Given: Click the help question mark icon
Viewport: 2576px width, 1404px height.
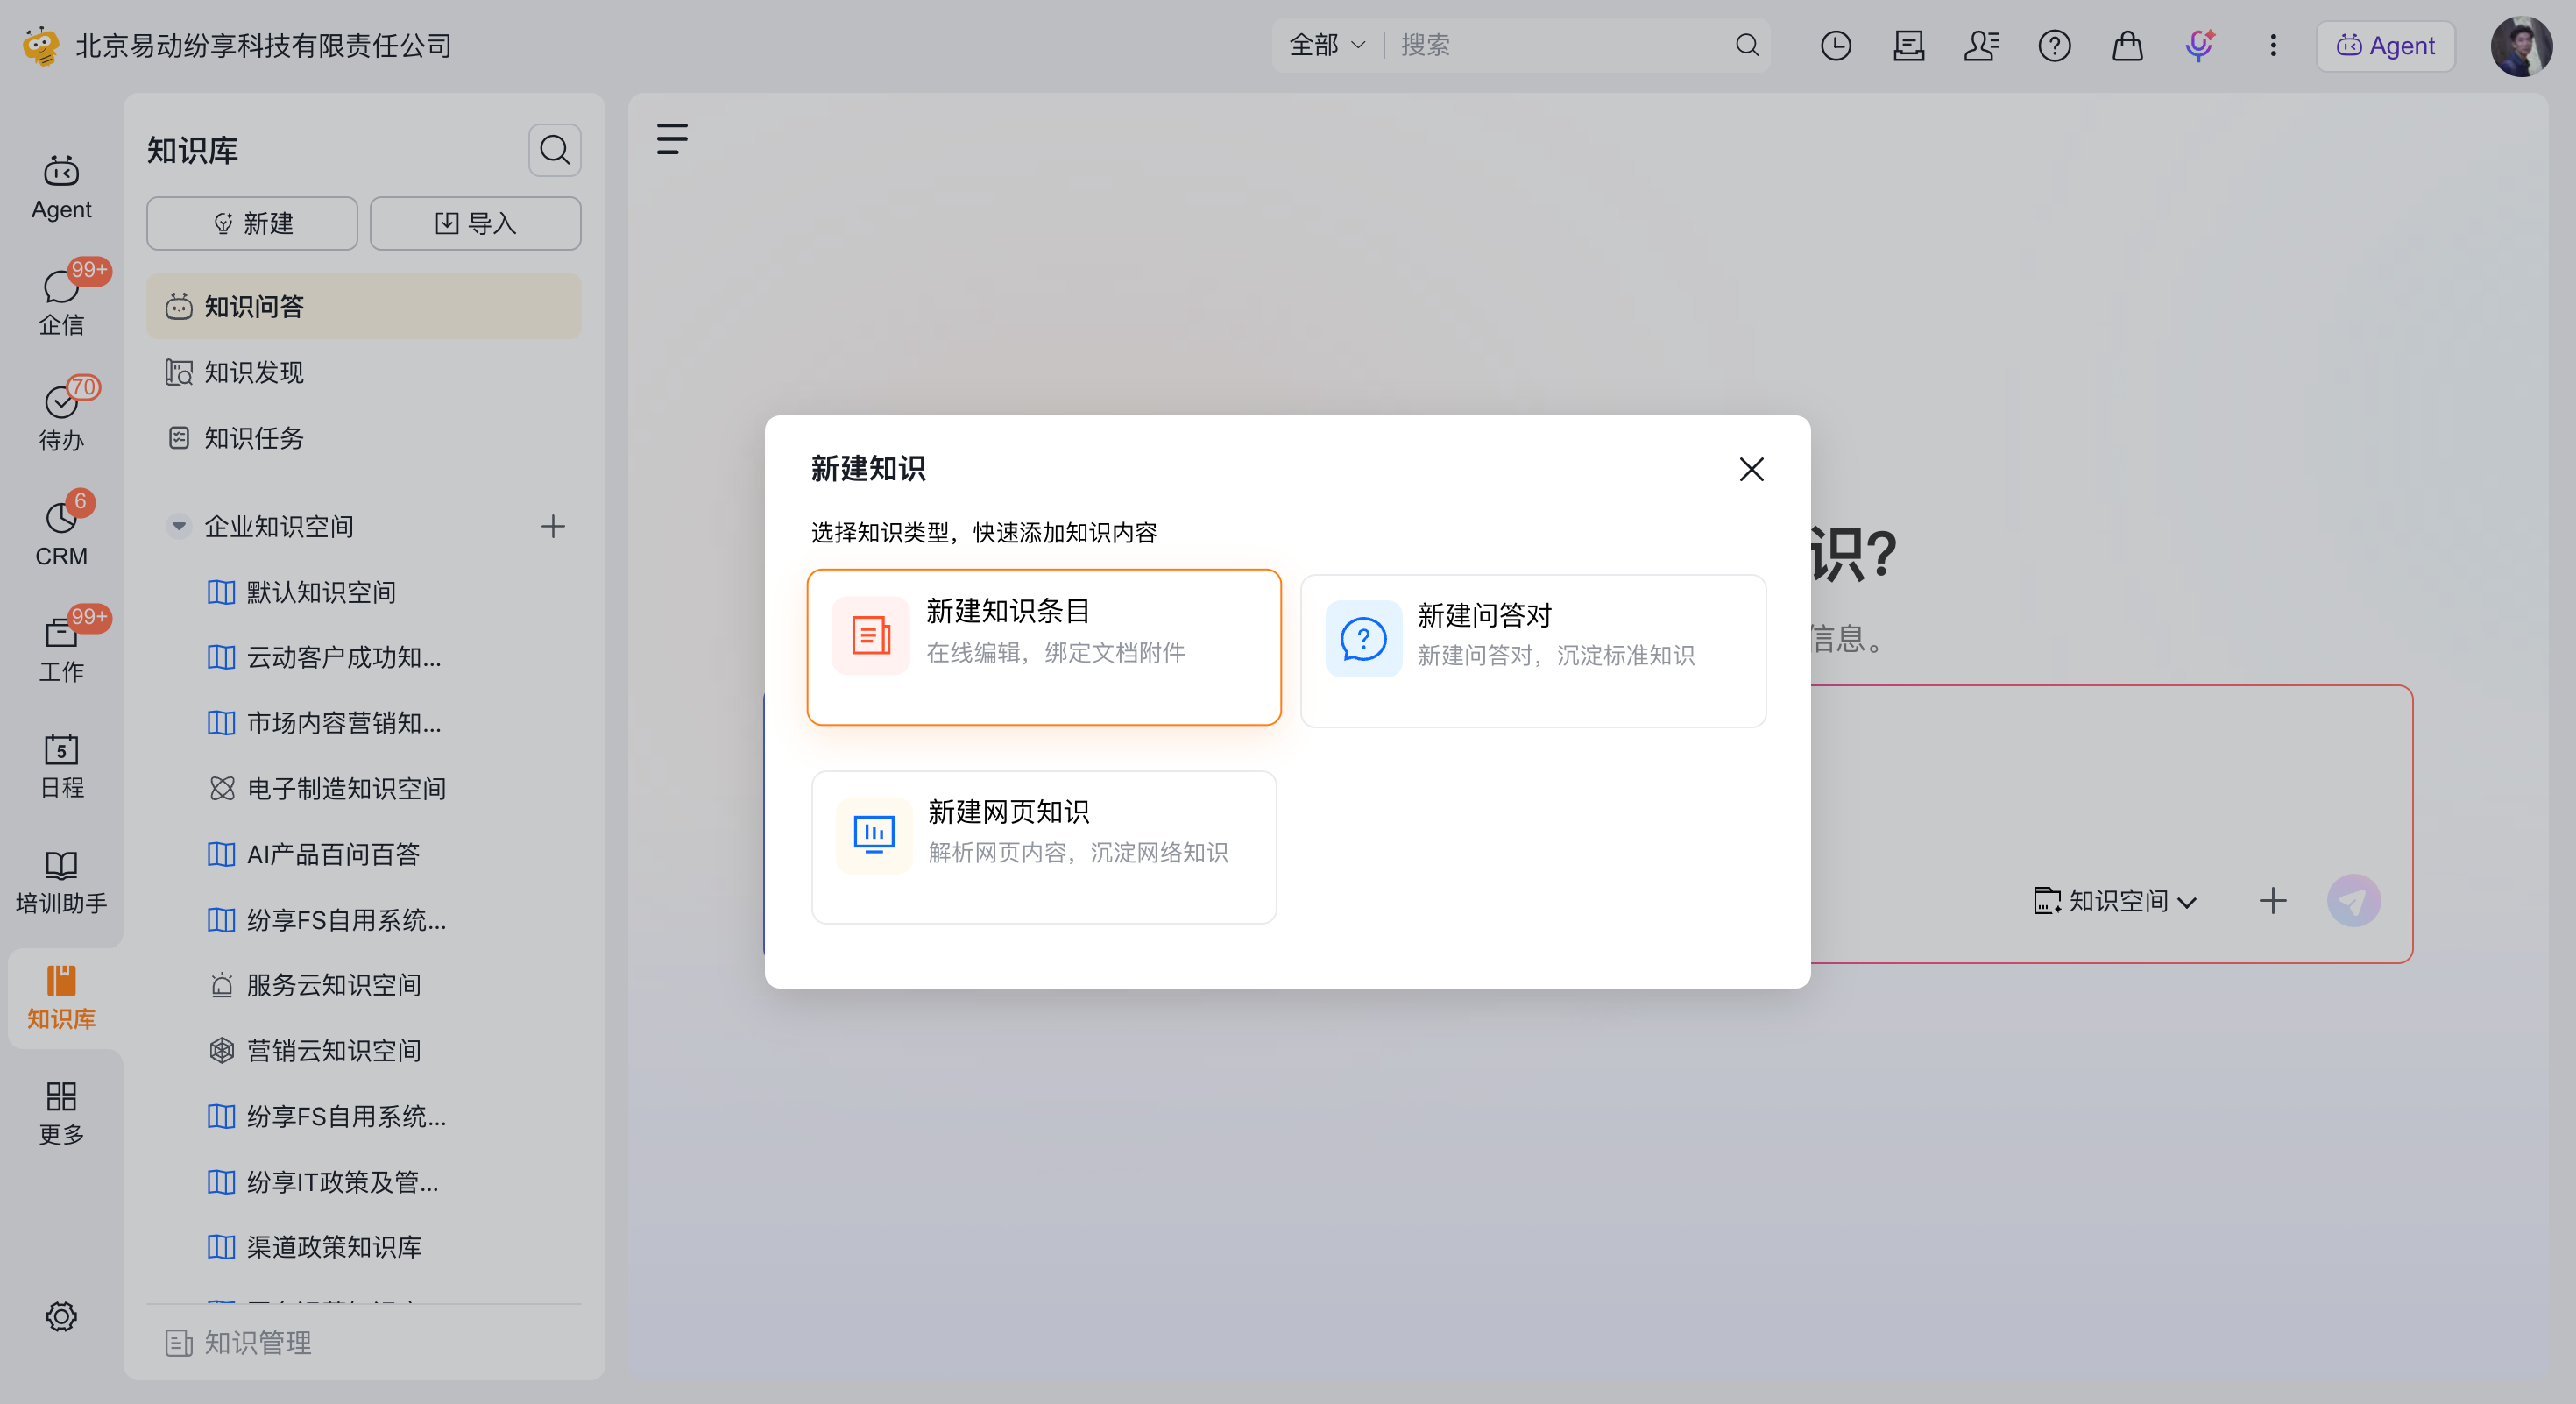Looking at the screenshot, I should point(2054,45).
